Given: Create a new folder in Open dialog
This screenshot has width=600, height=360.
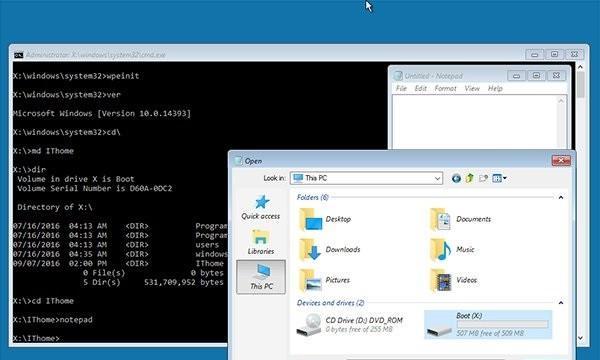Looking at the screenshot, I should click(x=483, y=178).
